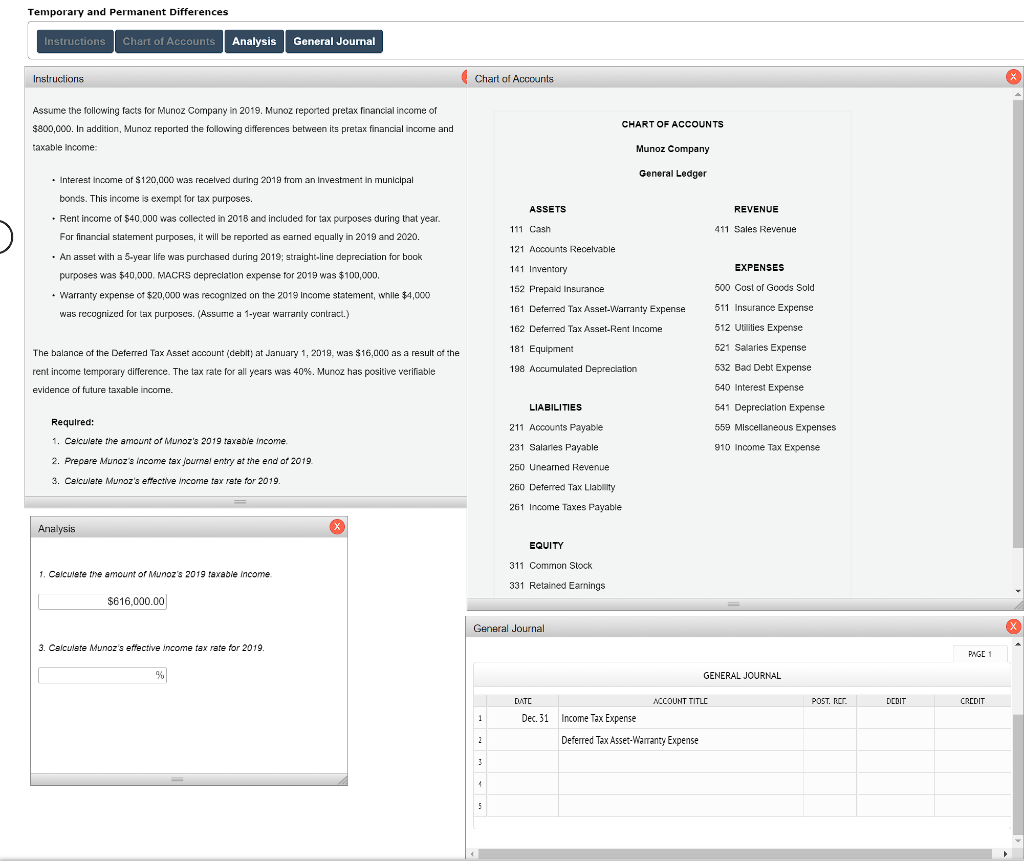The height and width of the screenshot is (862, 1024).
Task: Click the General Journal scroll right arrow
Action: click(1004, 854)
